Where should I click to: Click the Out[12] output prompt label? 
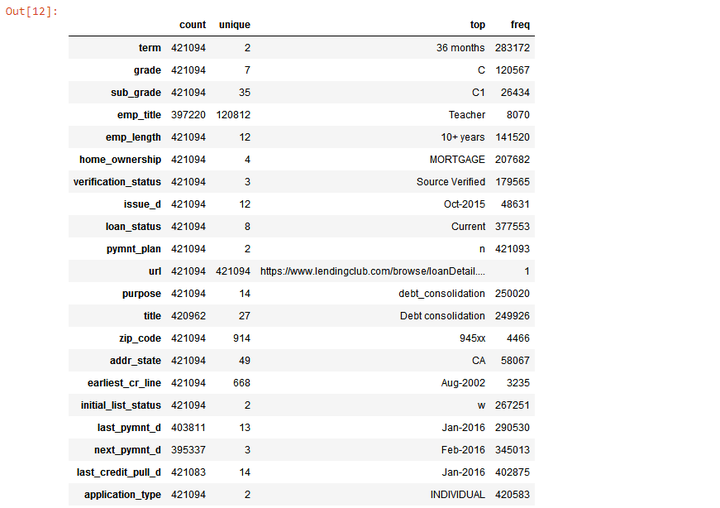tap(32, 10)
